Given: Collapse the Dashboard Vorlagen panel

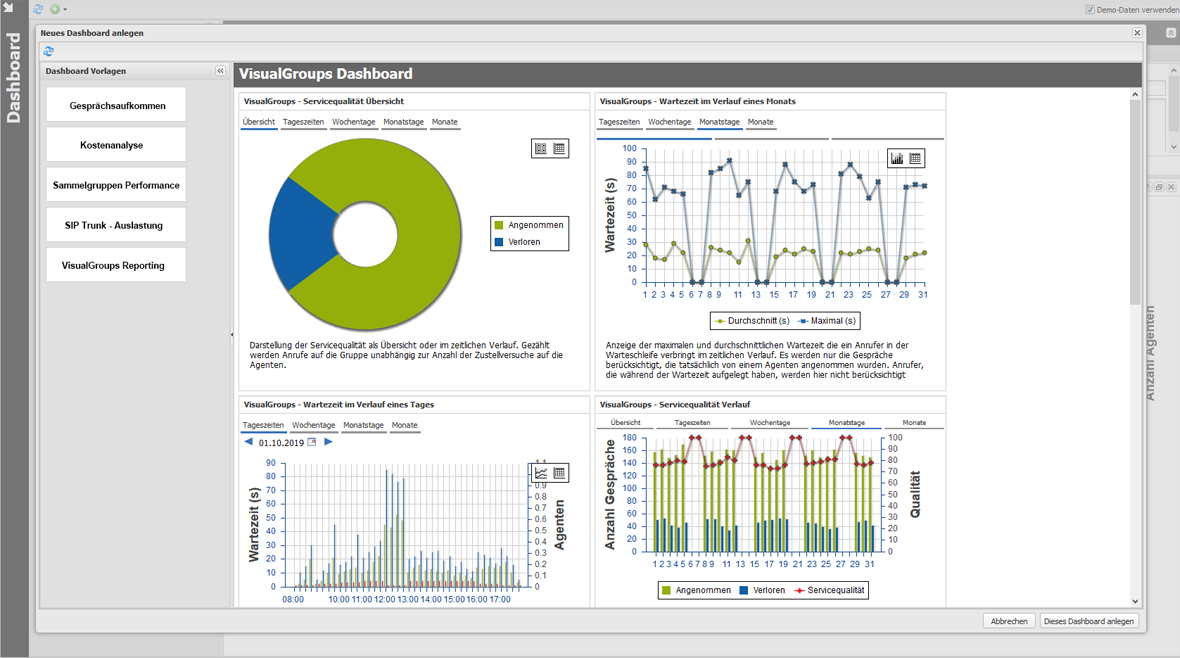Looking at the screenshot, I should (220, 71).
